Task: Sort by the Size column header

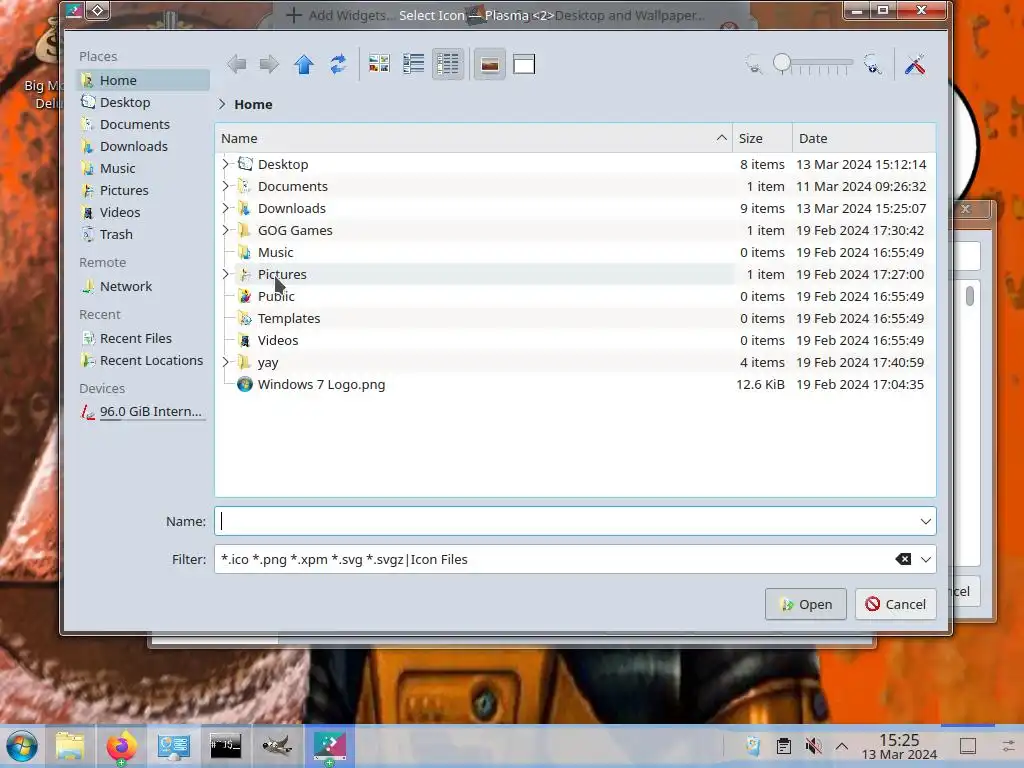Action: coord(762,138)
